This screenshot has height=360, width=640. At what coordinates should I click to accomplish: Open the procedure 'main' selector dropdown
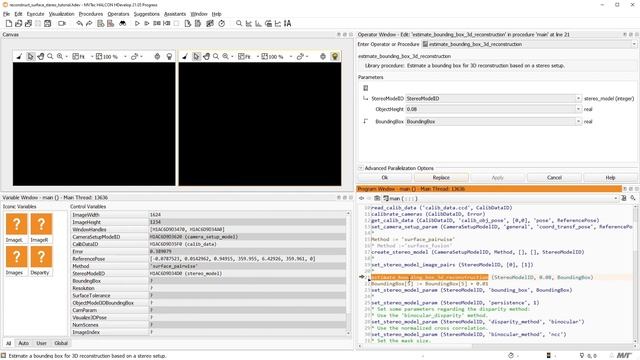[x=616, y=198]
